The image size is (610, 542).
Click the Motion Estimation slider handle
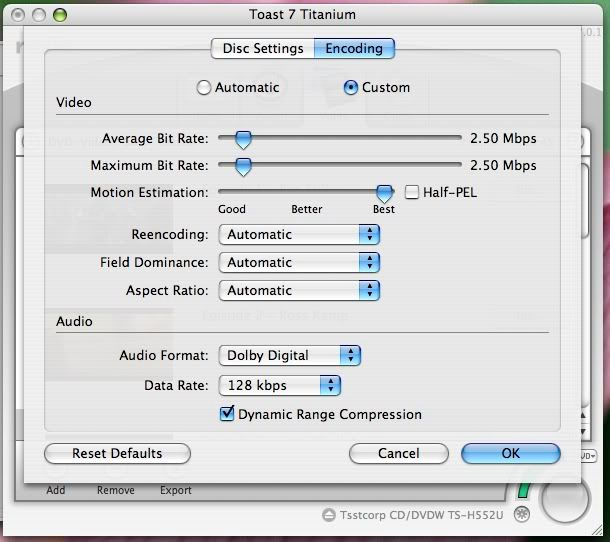(385, 193)
